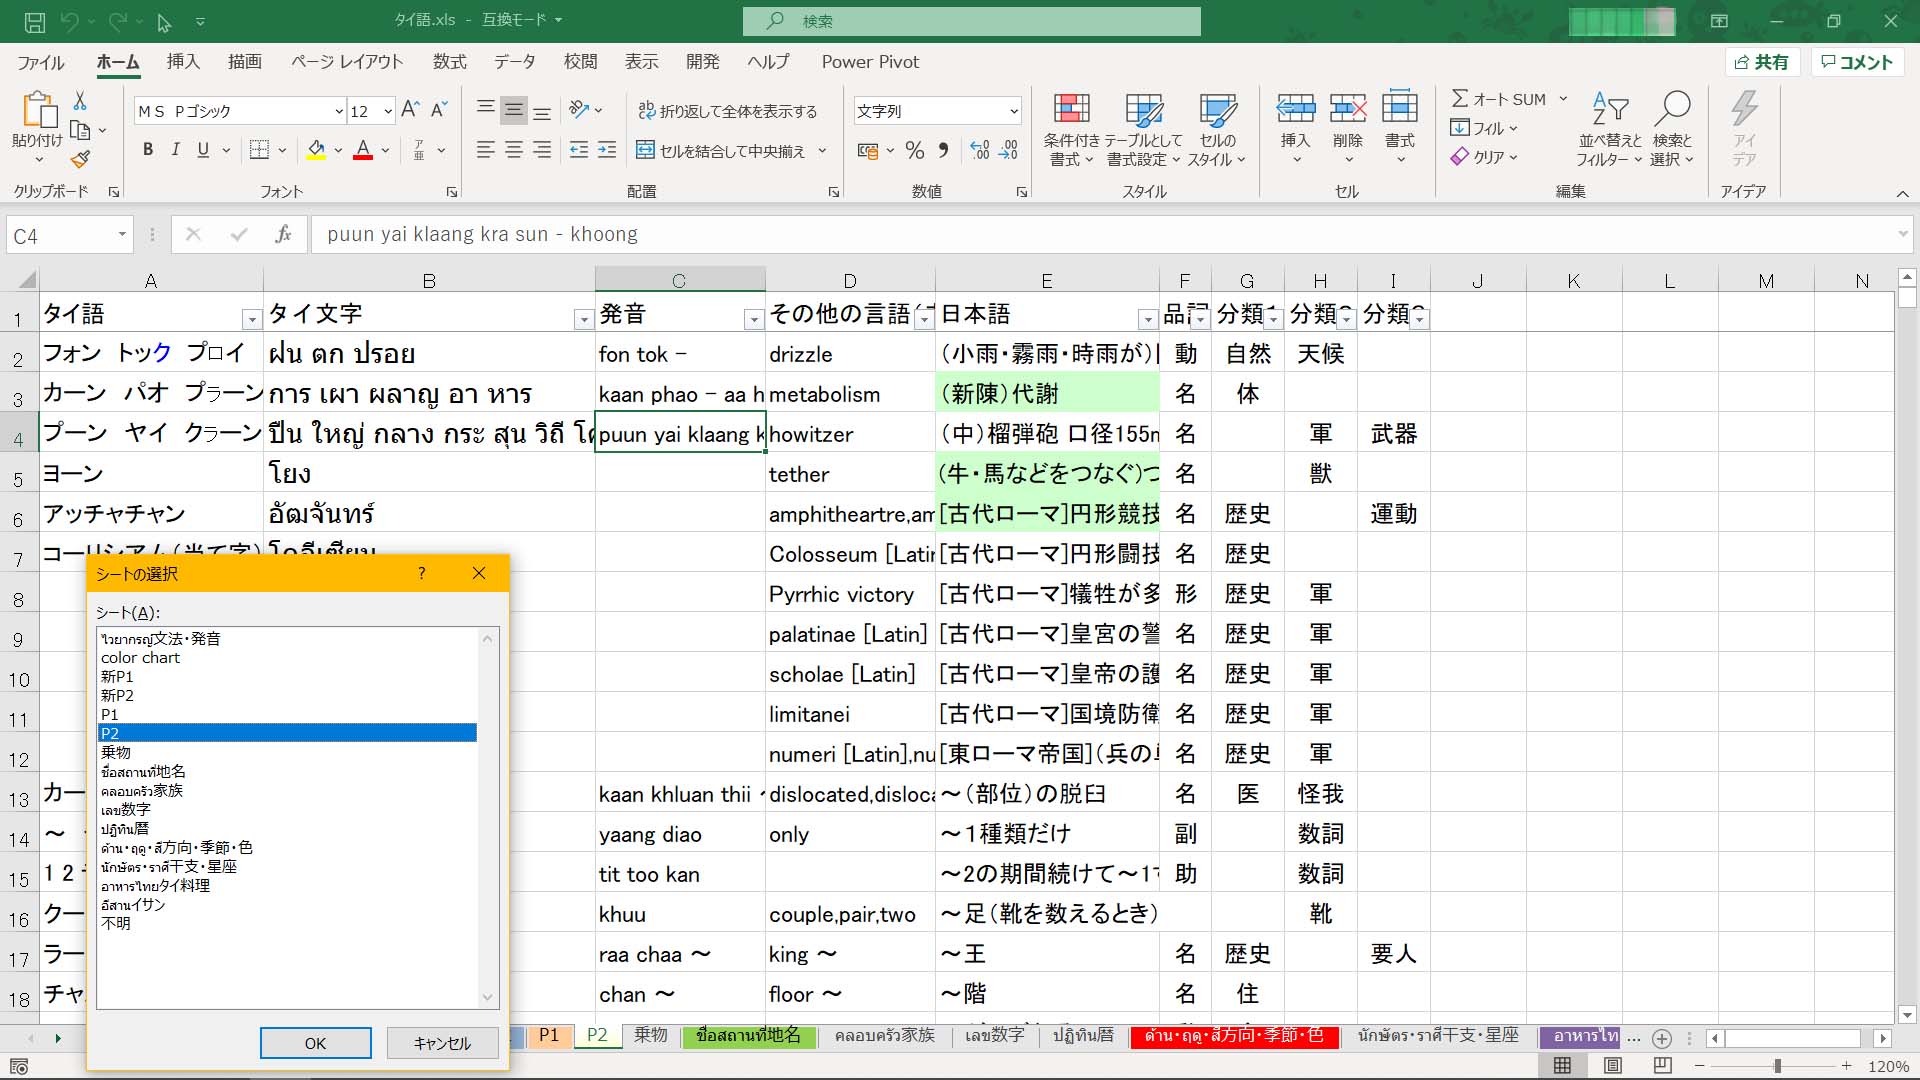Apply the yellow fill color
Viewport: 1920px width, 1080px height.
click(x=316, y=150)
